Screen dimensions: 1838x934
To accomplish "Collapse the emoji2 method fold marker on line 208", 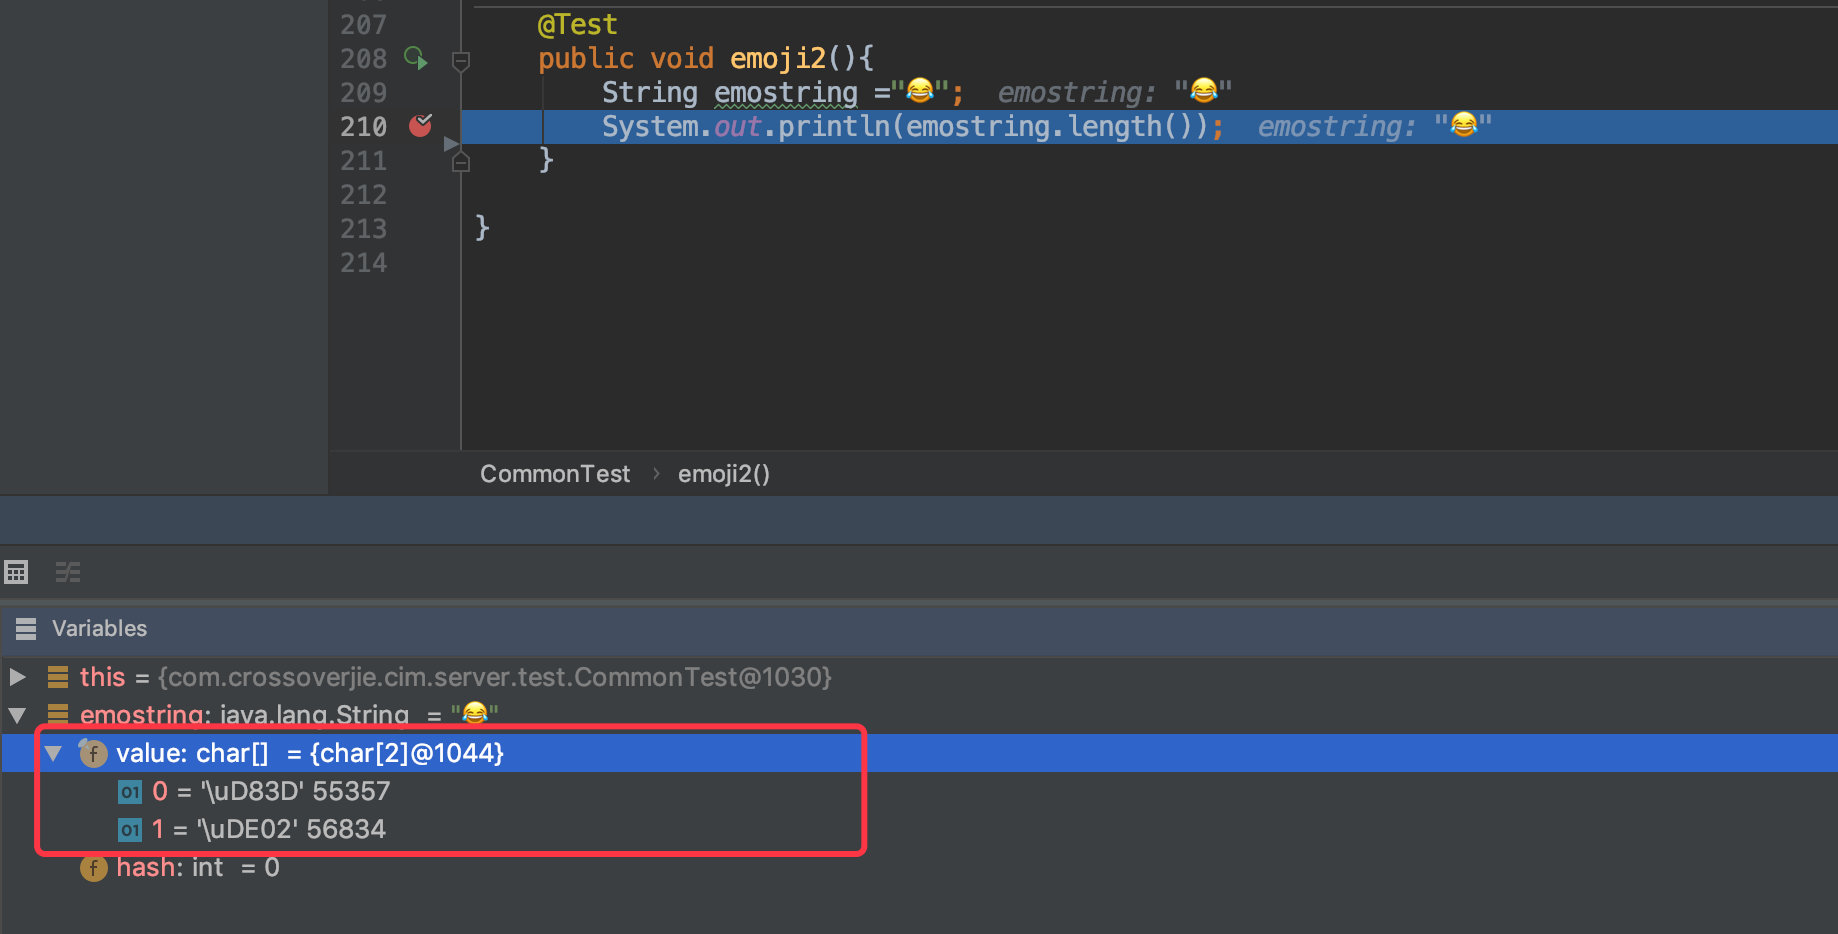I will 461,61.
